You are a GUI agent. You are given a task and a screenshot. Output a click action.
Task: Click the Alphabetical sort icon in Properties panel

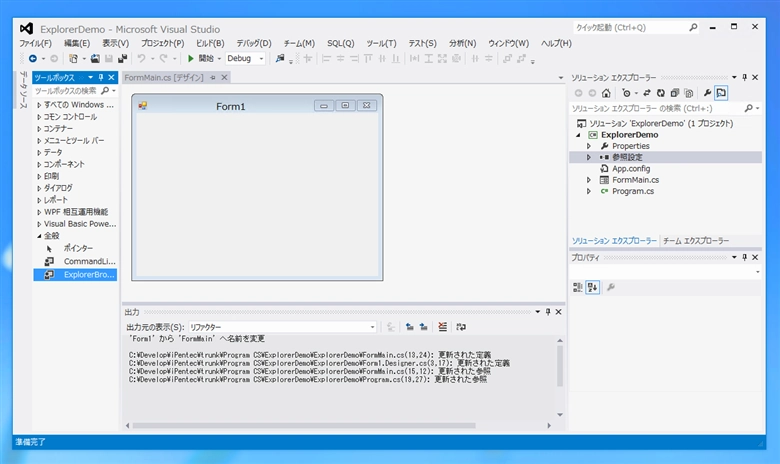click(x=592, y=287)
